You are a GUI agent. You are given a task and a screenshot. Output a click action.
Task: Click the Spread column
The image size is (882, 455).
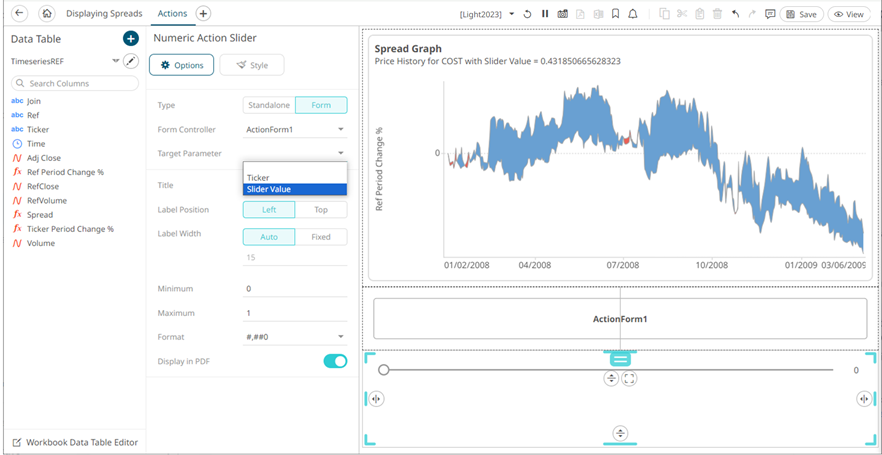coord(40,215)
